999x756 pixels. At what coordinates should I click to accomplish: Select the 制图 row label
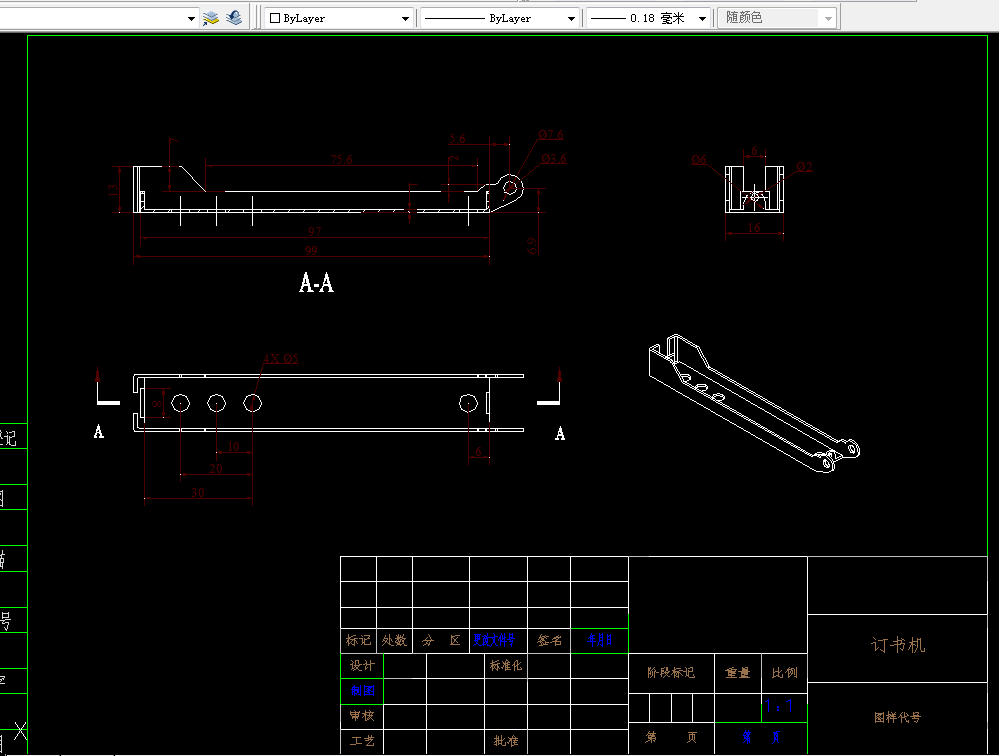click(x=363, y=690)
